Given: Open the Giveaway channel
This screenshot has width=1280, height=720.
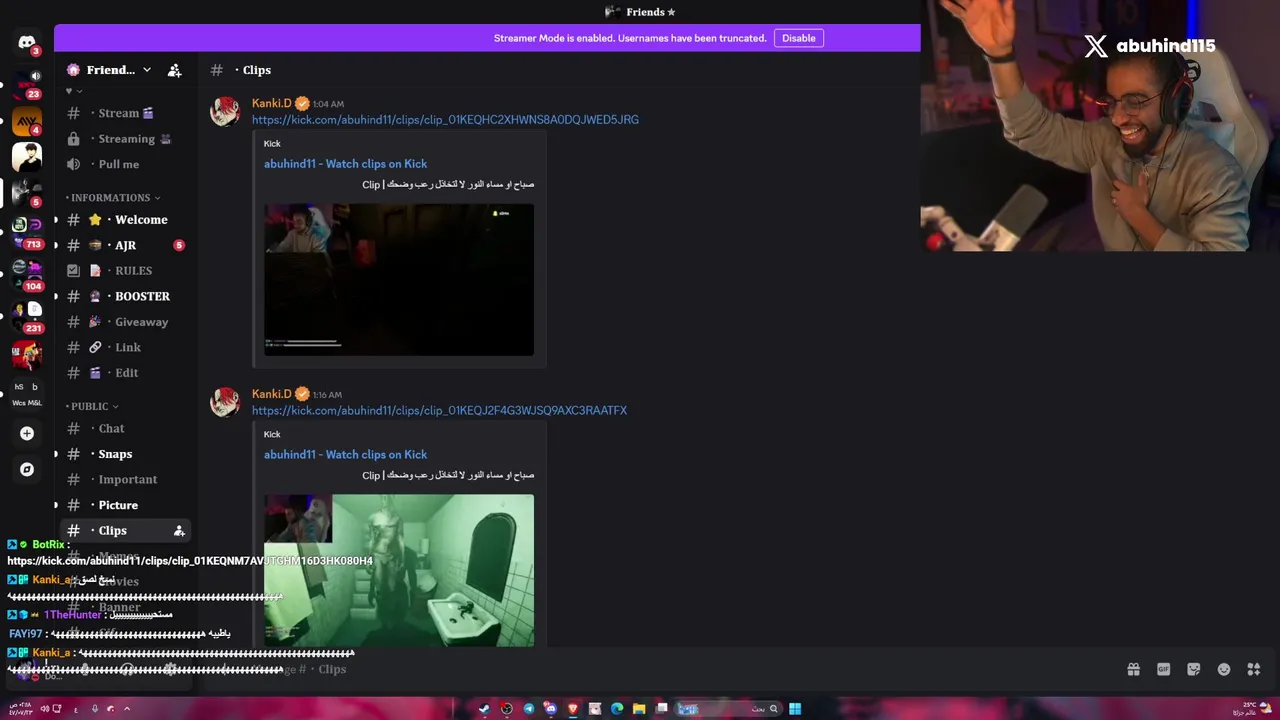Looking at the screenshot, I should [126, 322].
